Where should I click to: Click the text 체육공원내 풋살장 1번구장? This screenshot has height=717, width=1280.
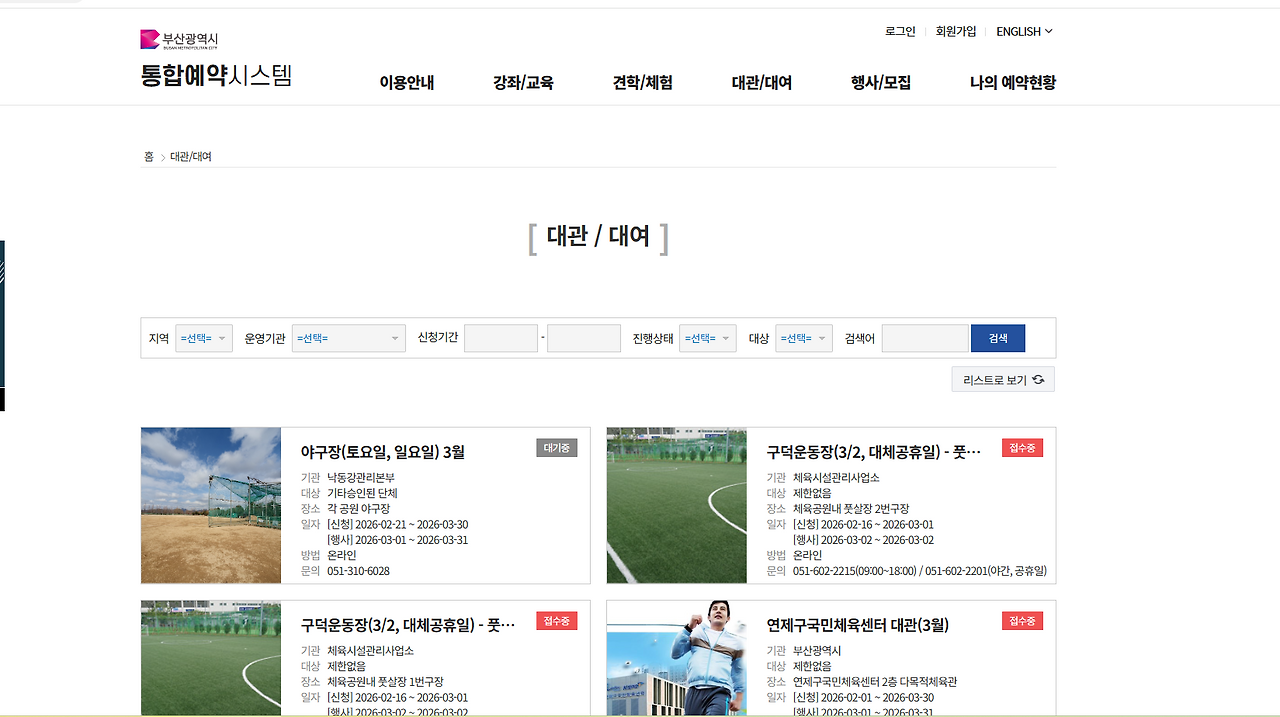point(385,682)
